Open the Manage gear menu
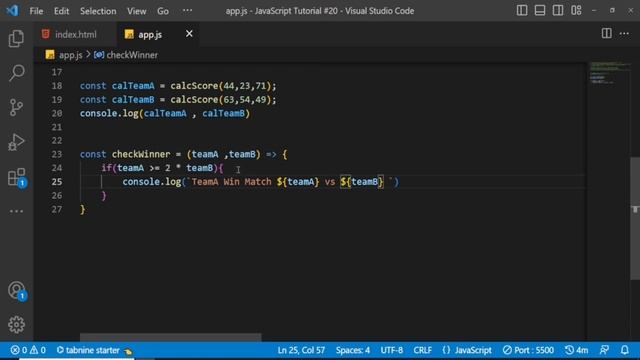 tap(16, 325)
